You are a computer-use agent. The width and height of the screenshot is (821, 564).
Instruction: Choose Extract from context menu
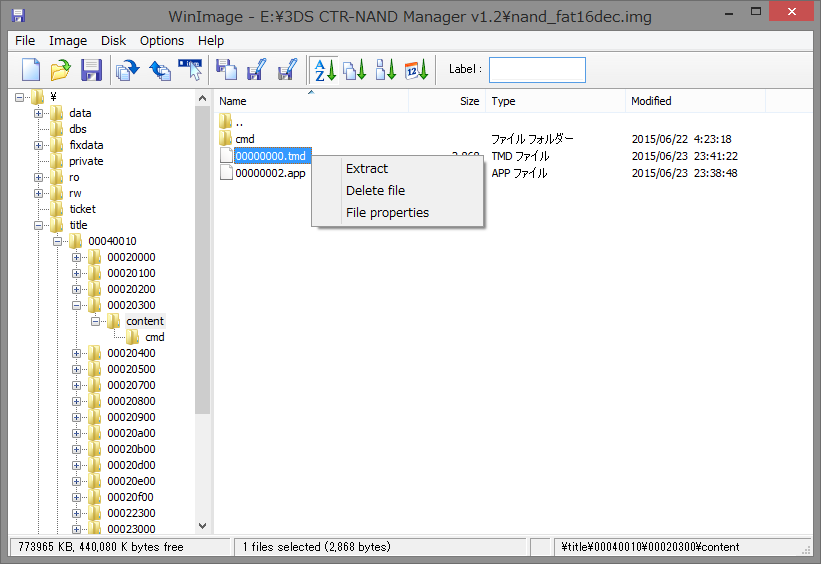click(x=367, y=169)
